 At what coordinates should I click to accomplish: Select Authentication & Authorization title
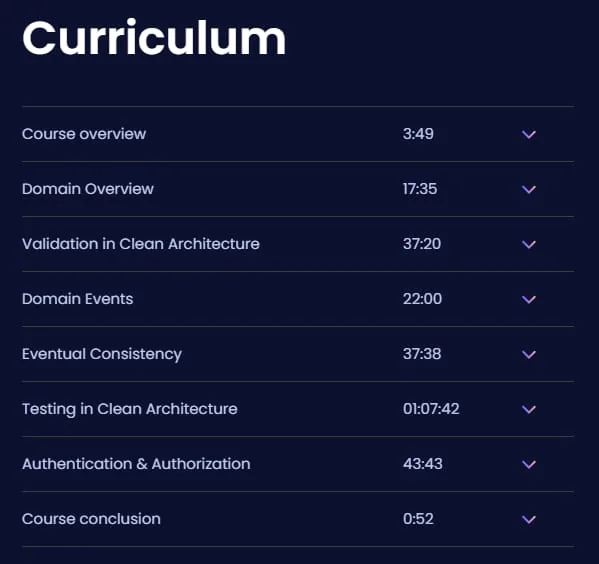136,464
